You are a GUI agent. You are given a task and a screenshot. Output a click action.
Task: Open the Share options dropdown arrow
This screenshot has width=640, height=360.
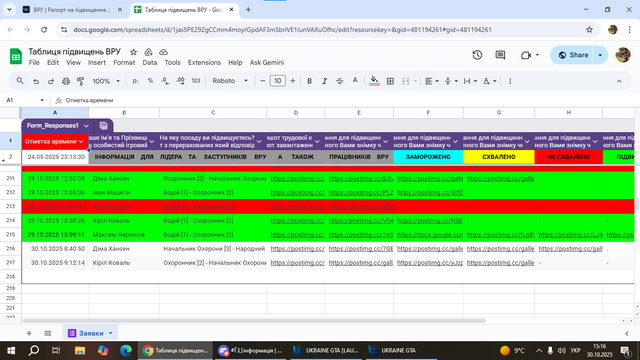[600, 55]
